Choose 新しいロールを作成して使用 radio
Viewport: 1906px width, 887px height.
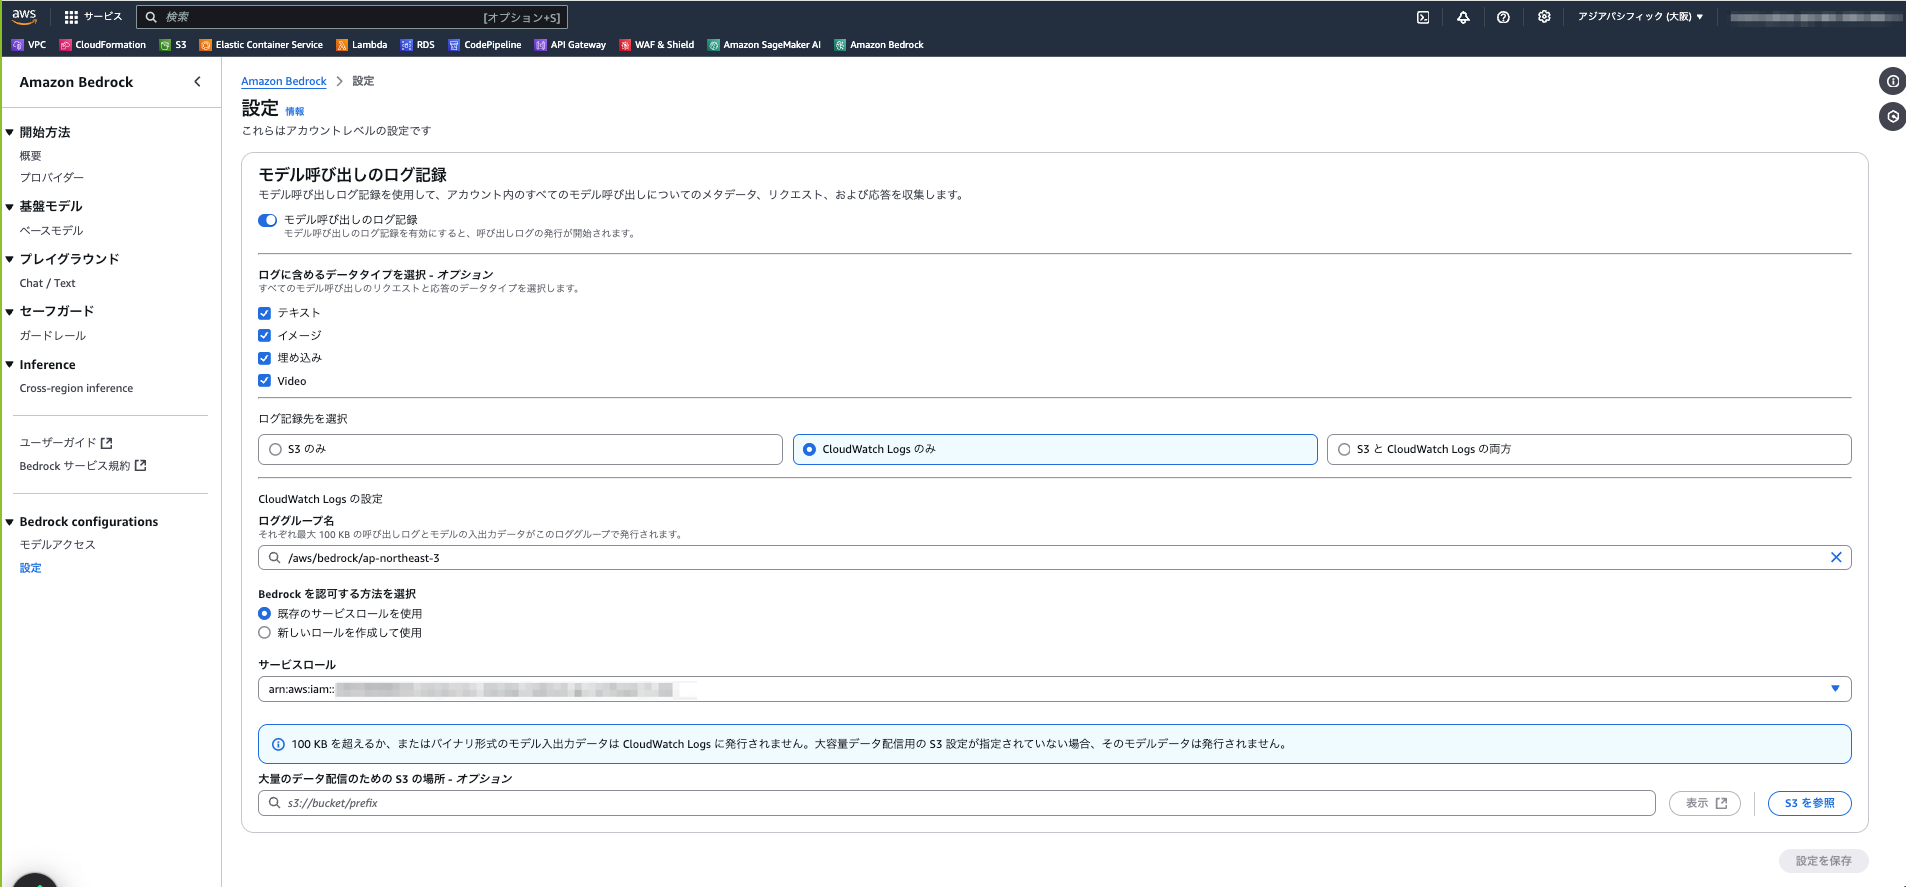[x=264, y=633]
